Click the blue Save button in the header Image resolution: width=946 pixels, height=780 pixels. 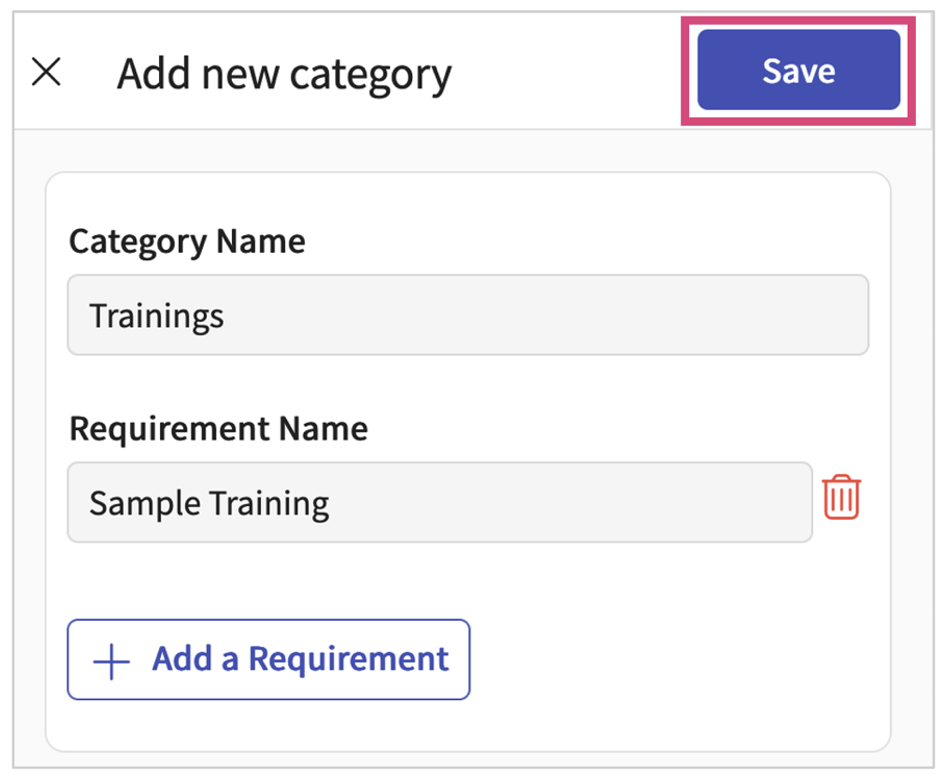(x=798, y=70)
